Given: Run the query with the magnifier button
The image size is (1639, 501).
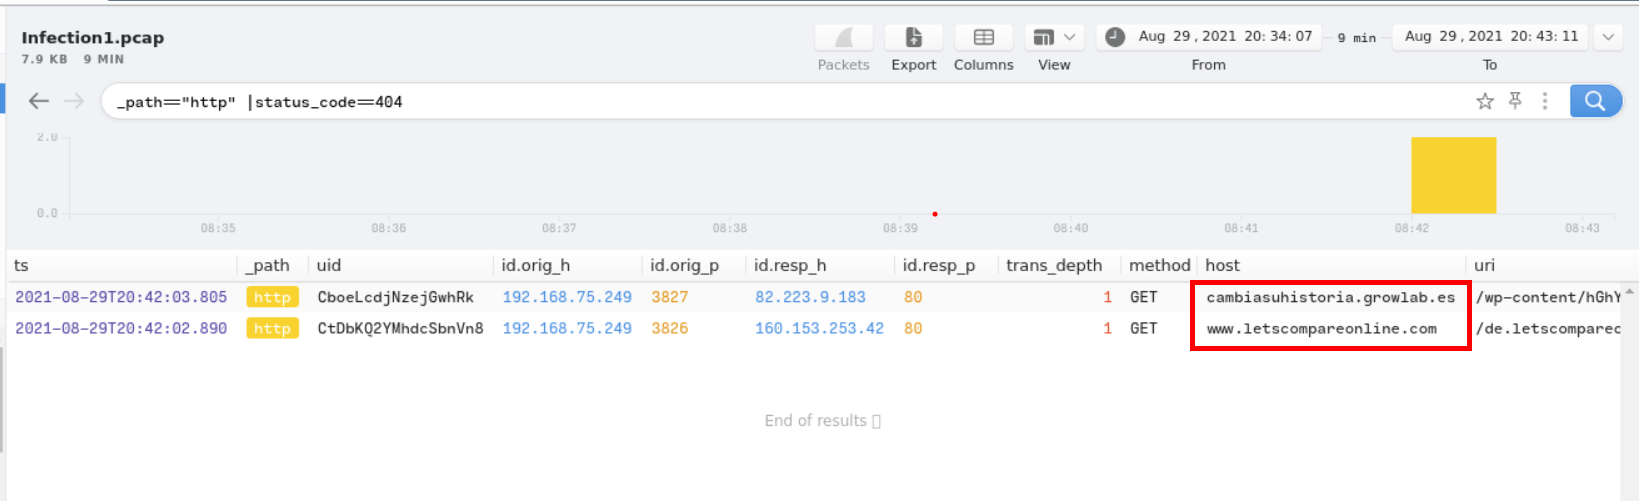Looking at the screenshot, I should tap(1595, 101).
